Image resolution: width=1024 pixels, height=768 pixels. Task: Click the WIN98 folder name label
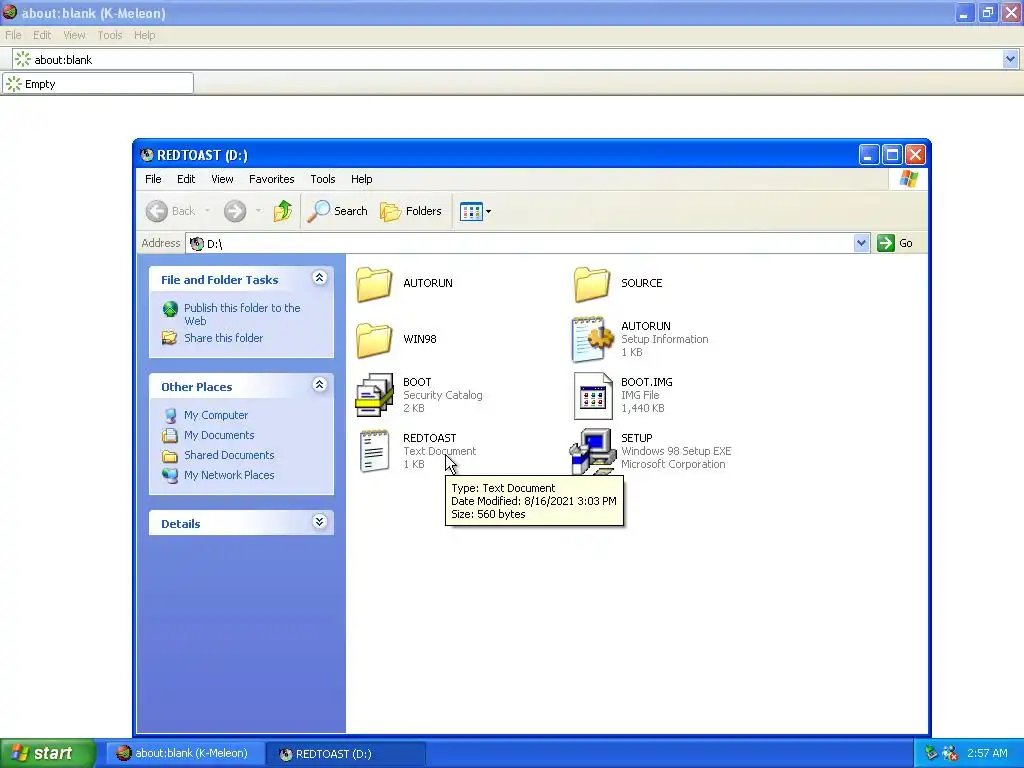point(420,339)
